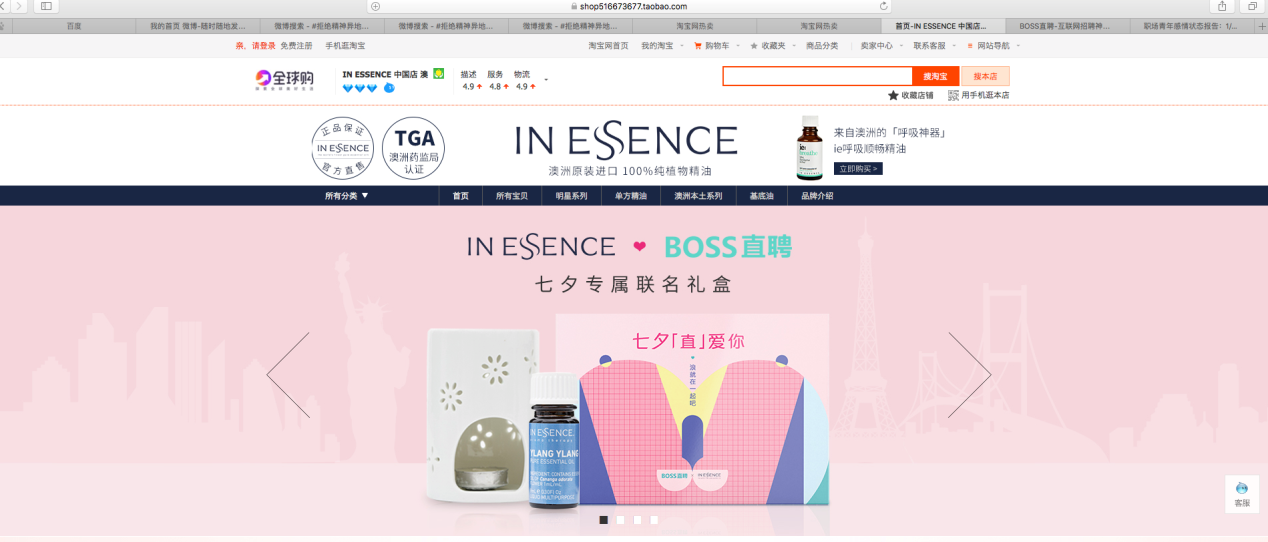Screen dimensions: 1268x542
Task: Switch to the 职场青年感情状态报告 tab
Action: coord(1190,26)
